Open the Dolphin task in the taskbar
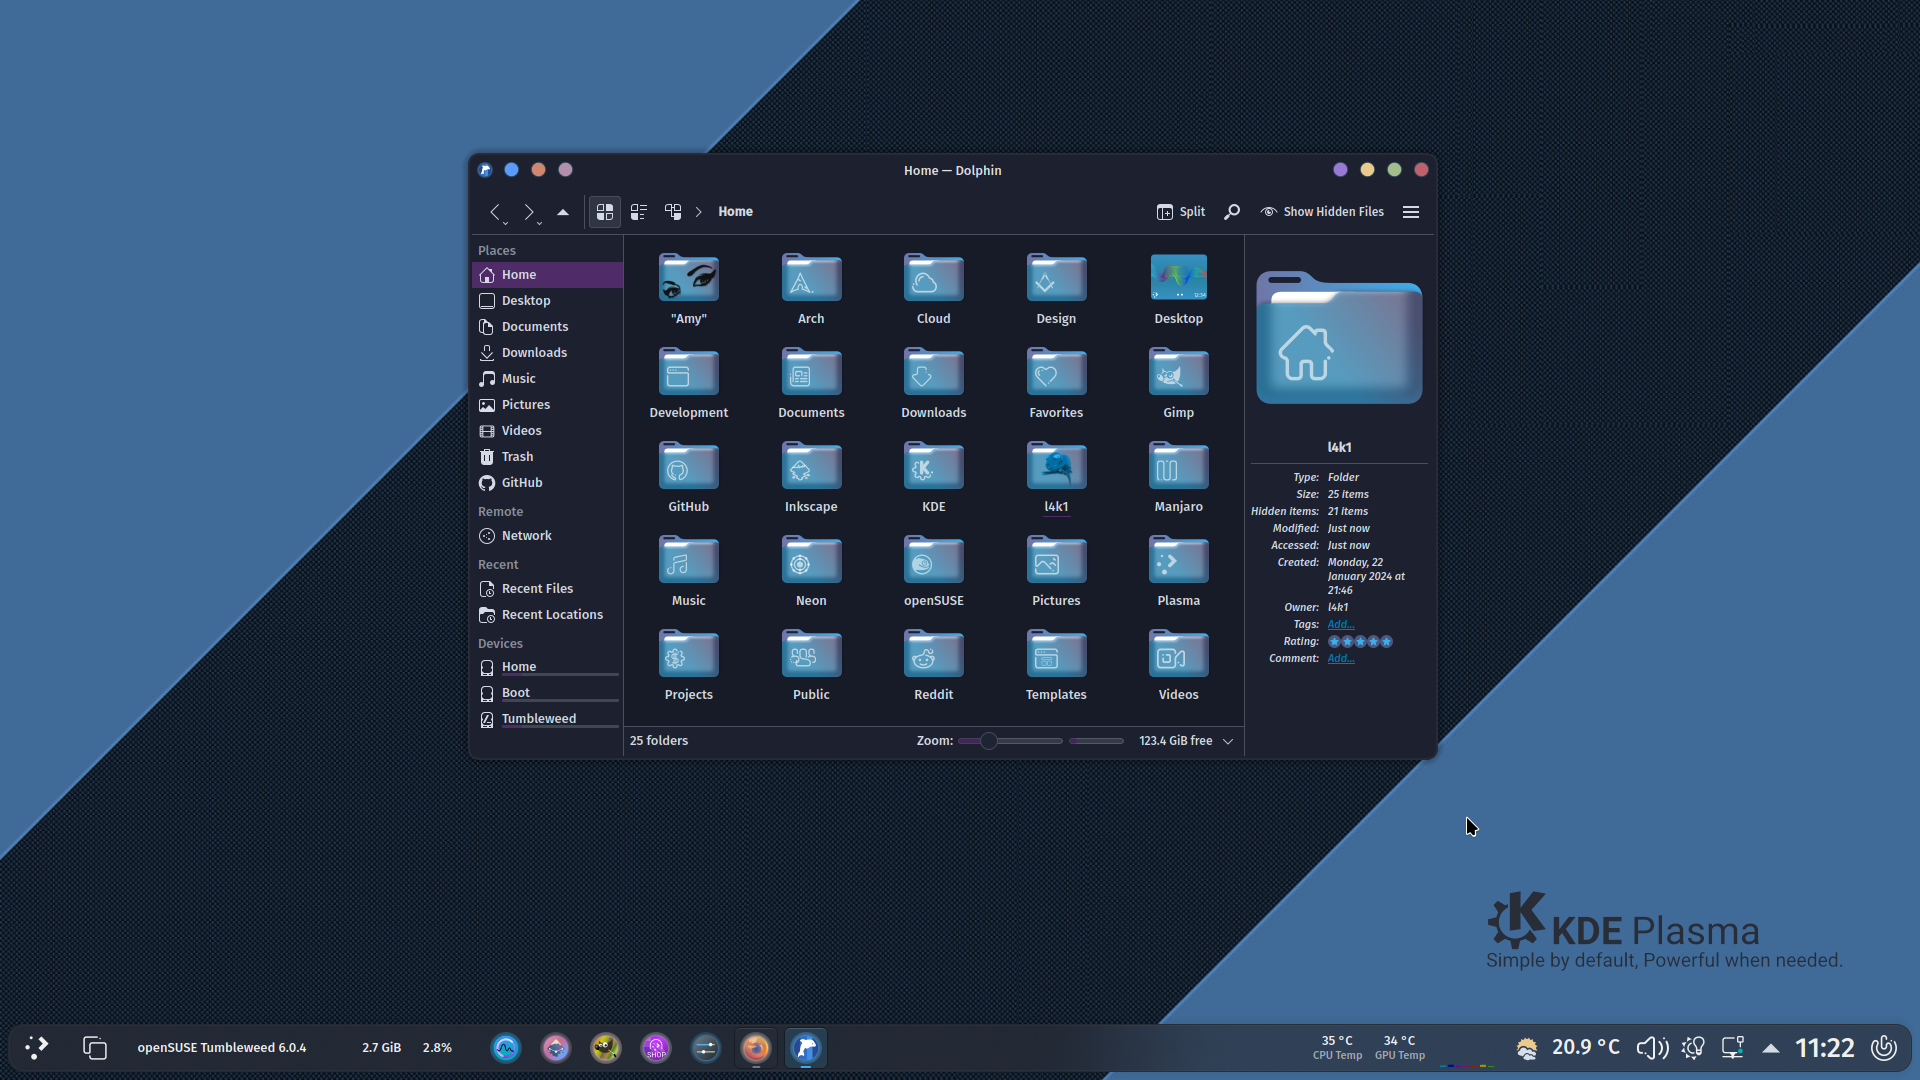The height and width of the screenshot is (1080, 1920). [x=806, y=1048]
